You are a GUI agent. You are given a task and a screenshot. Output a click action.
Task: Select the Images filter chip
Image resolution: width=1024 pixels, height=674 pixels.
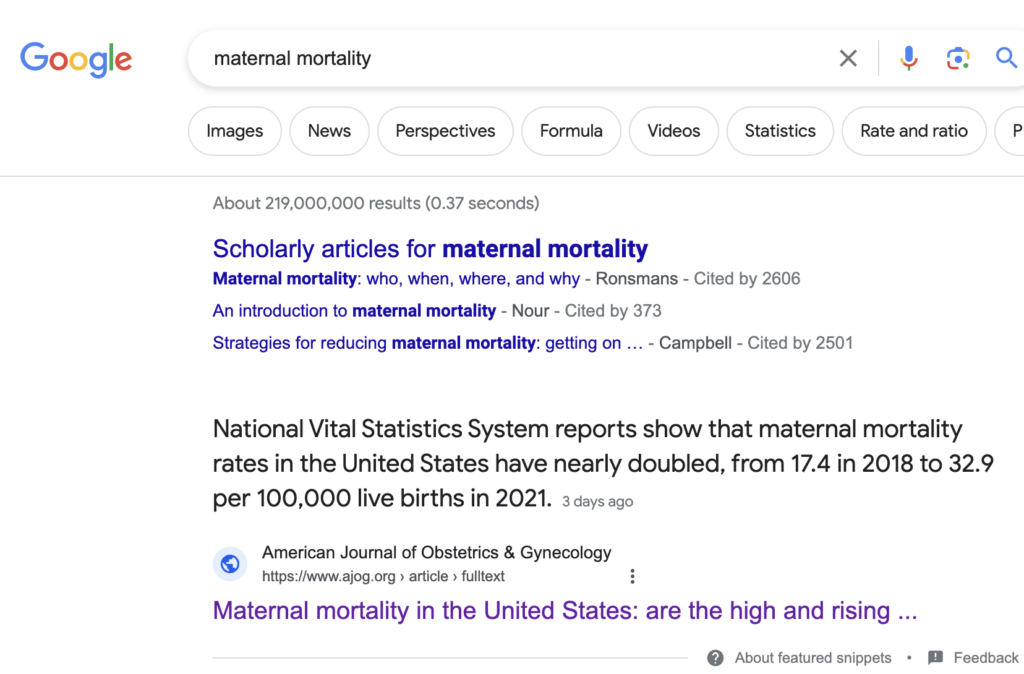coord(234,131)
